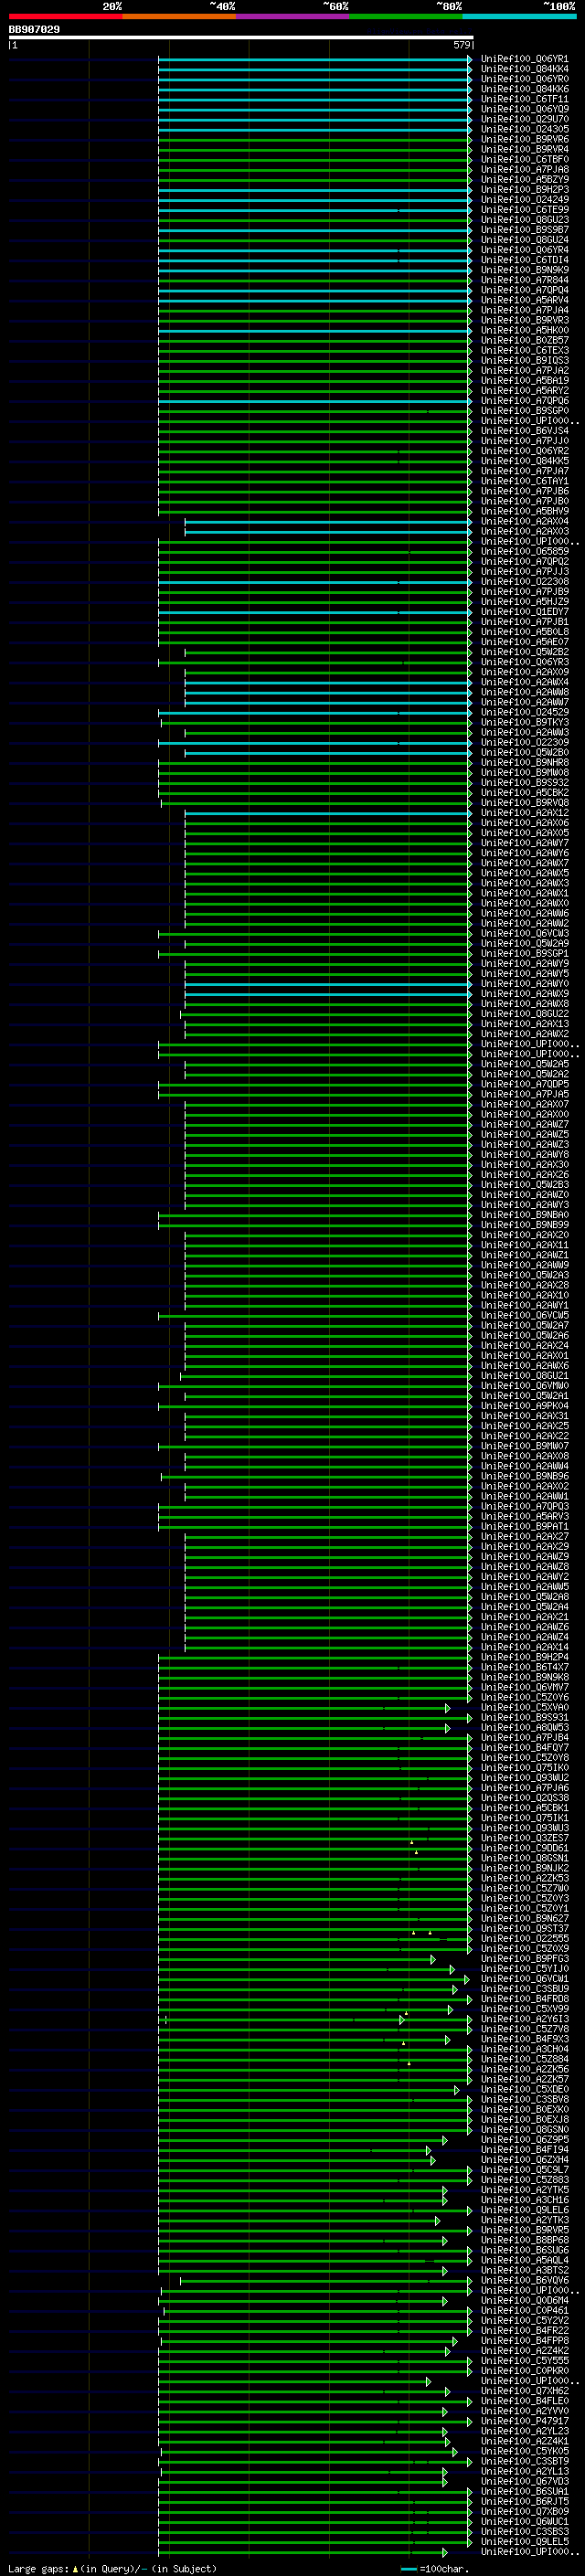Select hit label UniRef100_C6TBF0
Screen dimensions: 585x2576
(x=525, y=159)
